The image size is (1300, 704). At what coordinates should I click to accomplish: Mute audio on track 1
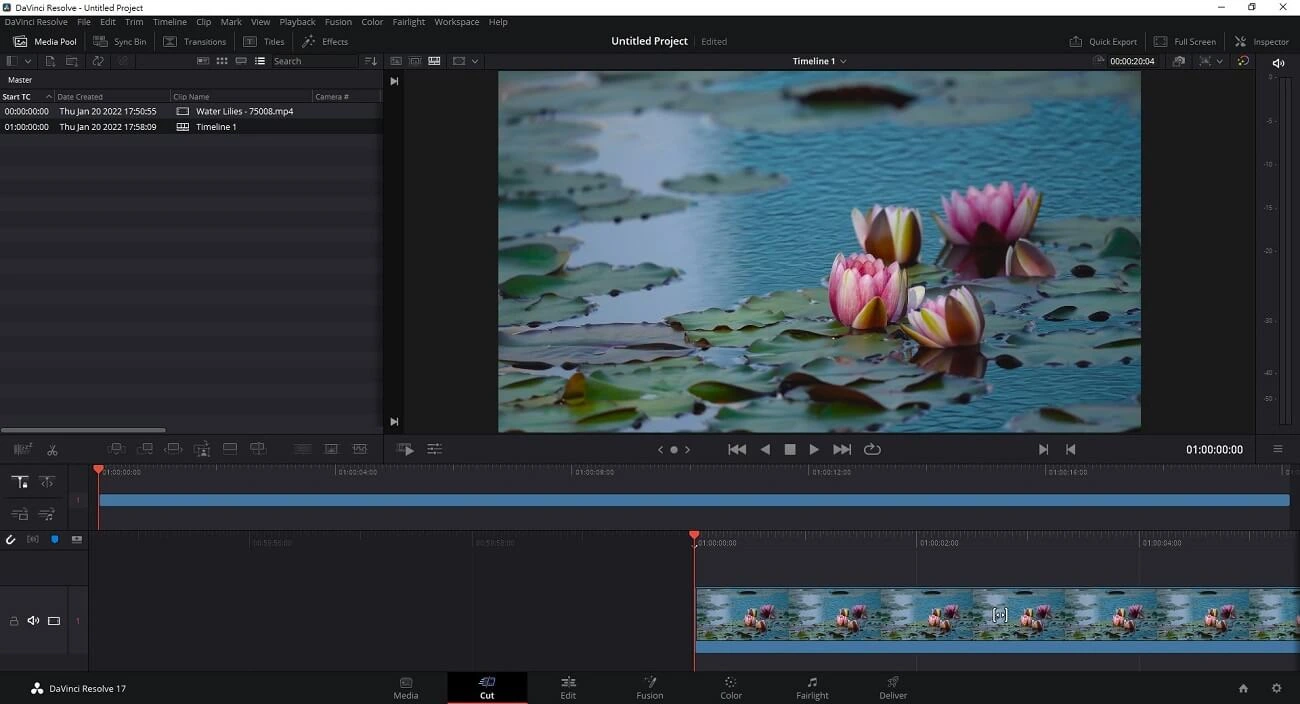click(x=33, y=620)
